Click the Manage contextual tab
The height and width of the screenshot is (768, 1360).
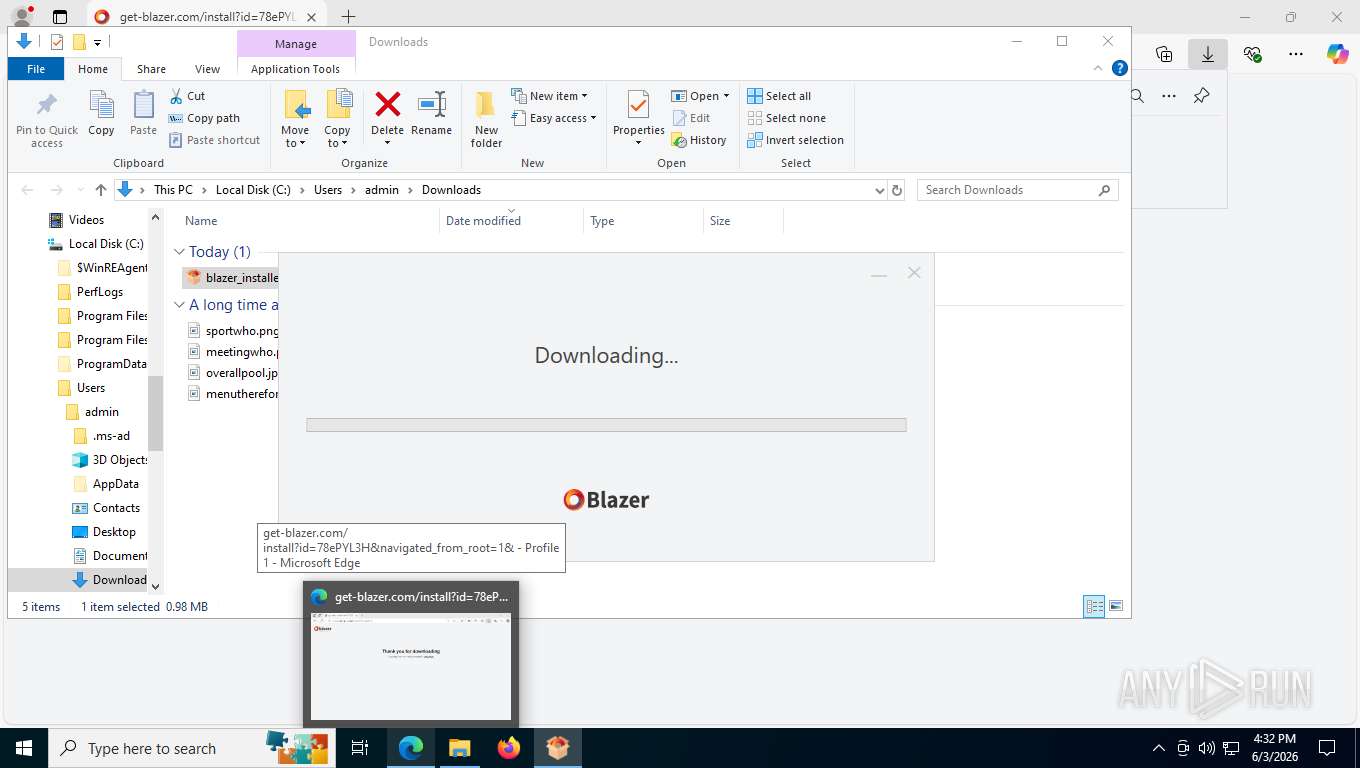(296, 44)
